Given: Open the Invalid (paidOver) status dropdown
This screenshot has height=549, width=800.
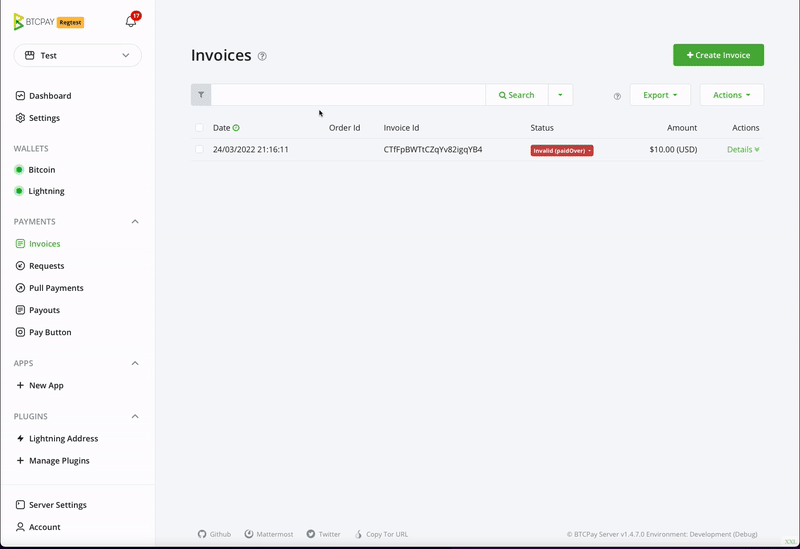Looking at the screenshot, I should point(562,151).
